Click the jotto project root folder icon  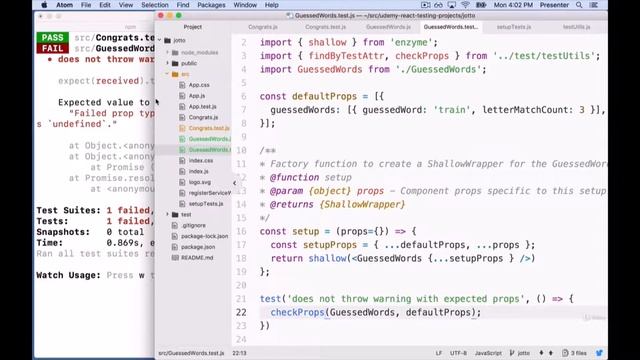pyautogui.click(x=167, y=40)
